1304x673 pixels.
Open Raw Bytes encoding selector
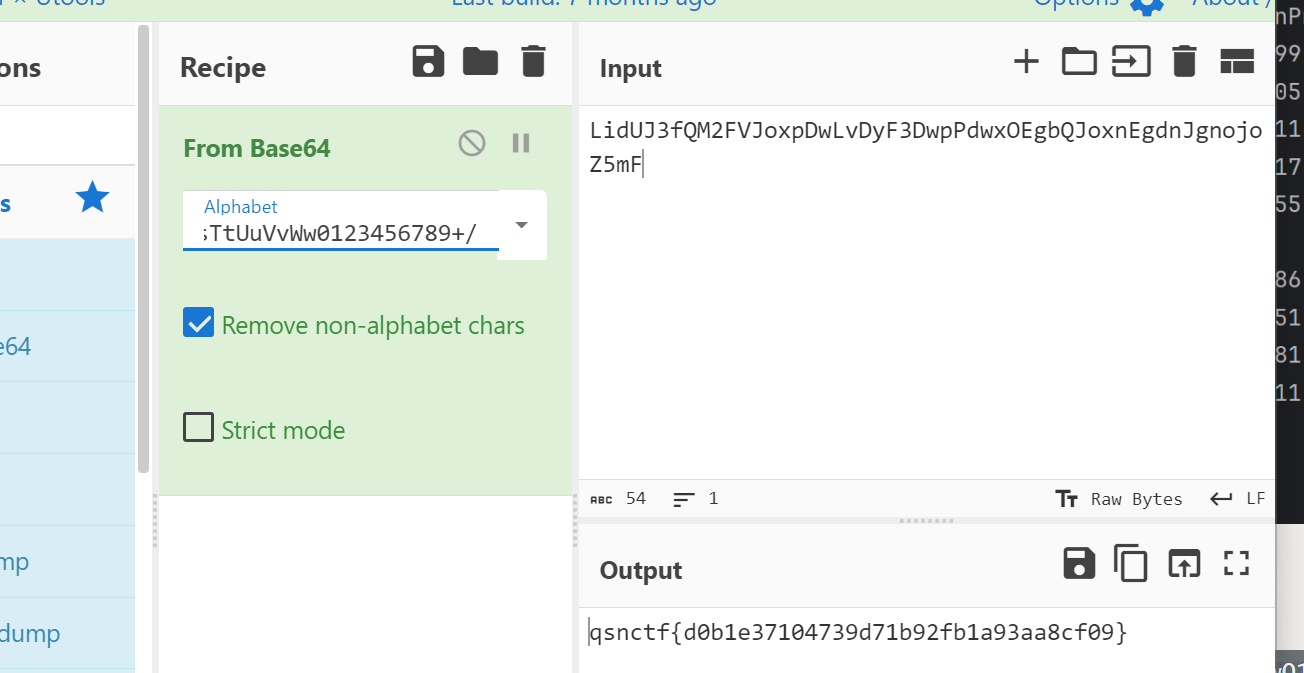pos(1119,499)
